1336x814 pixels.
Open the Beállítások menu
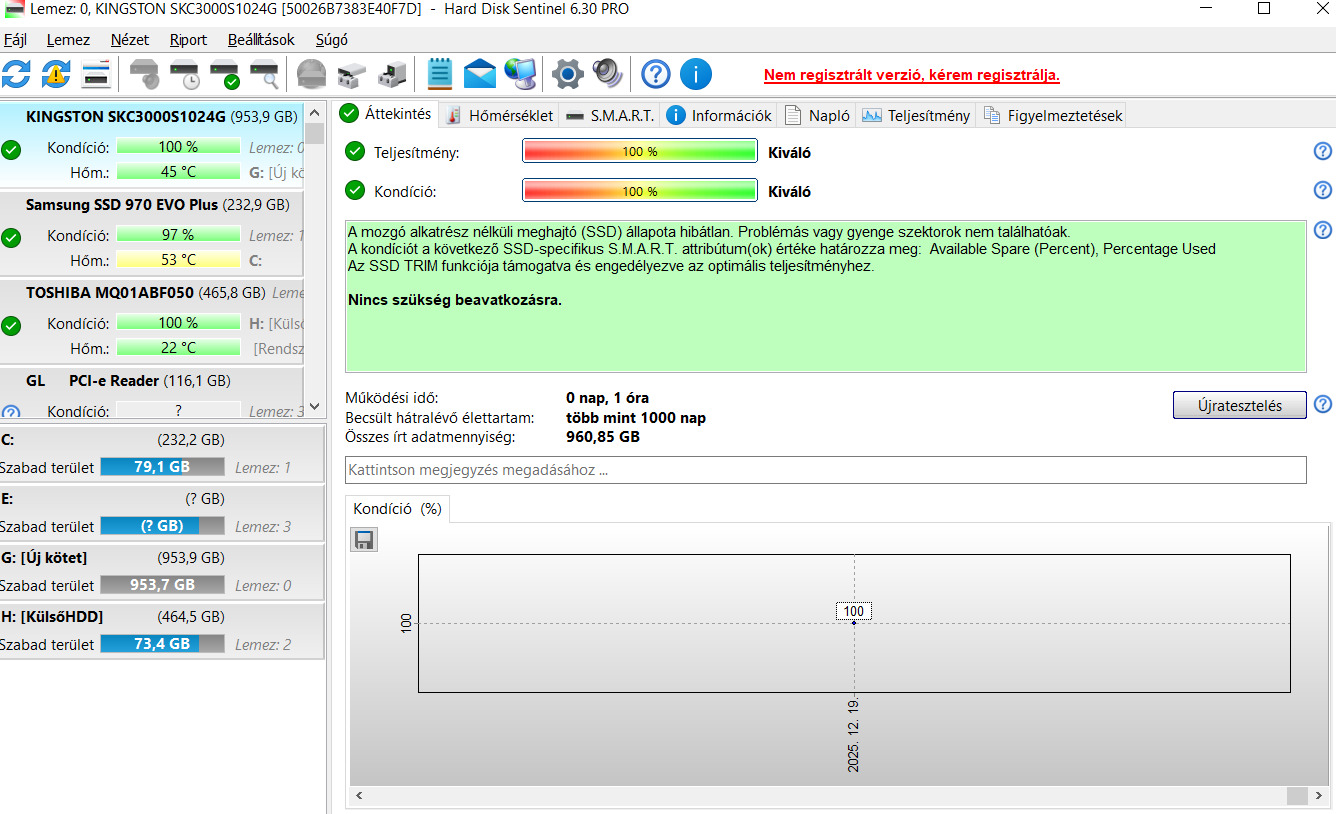(261, 40)
